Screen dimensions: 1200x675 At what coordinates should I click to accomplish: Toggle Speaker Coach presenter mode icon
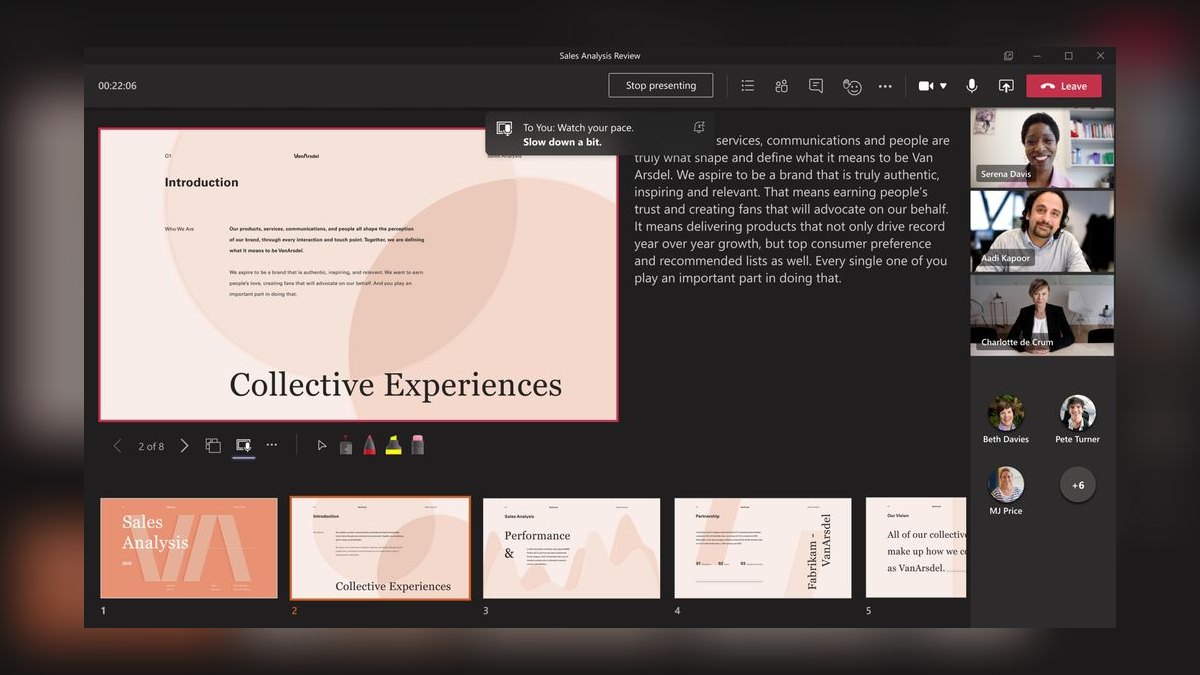point(243,446)
